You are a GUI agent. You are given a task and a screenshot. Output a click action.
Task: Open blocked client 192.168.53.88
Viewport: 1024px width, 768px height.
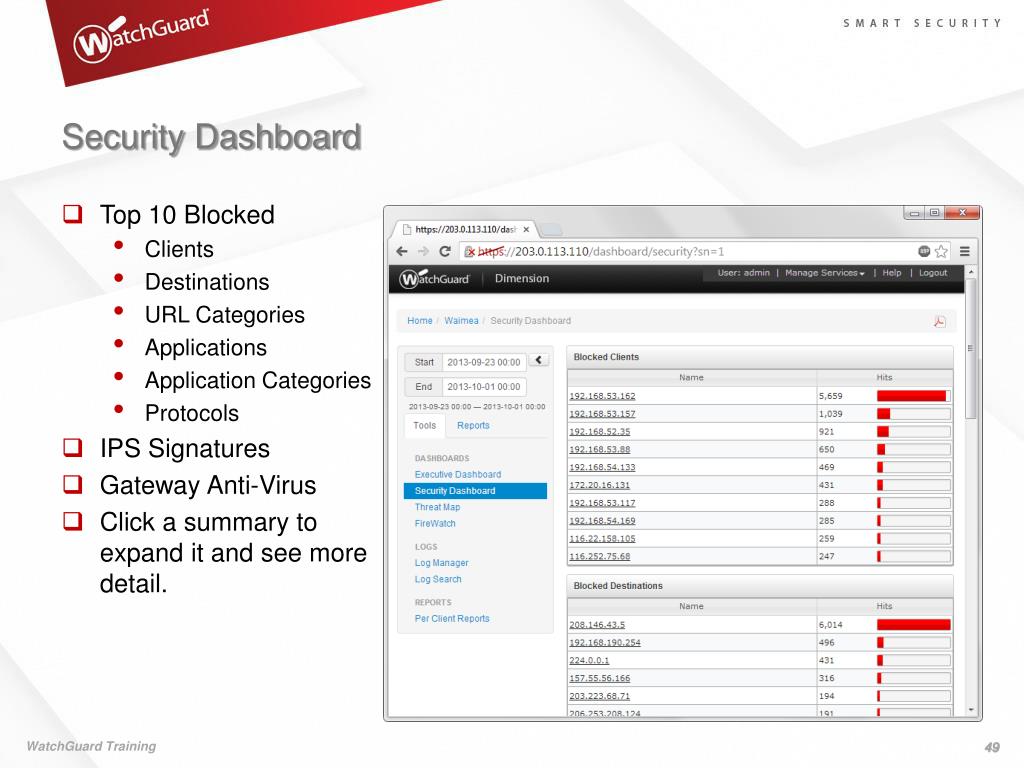[x=600, y=449]
